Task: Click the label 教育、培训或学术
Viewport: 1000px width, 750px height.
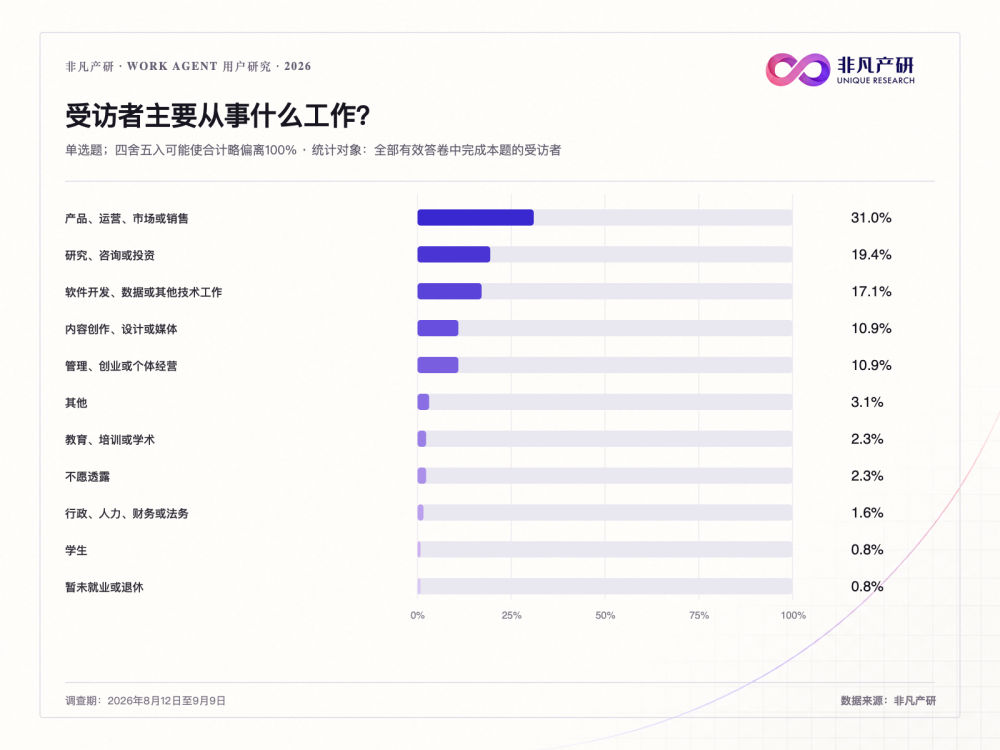Action: tap(110, 440)
